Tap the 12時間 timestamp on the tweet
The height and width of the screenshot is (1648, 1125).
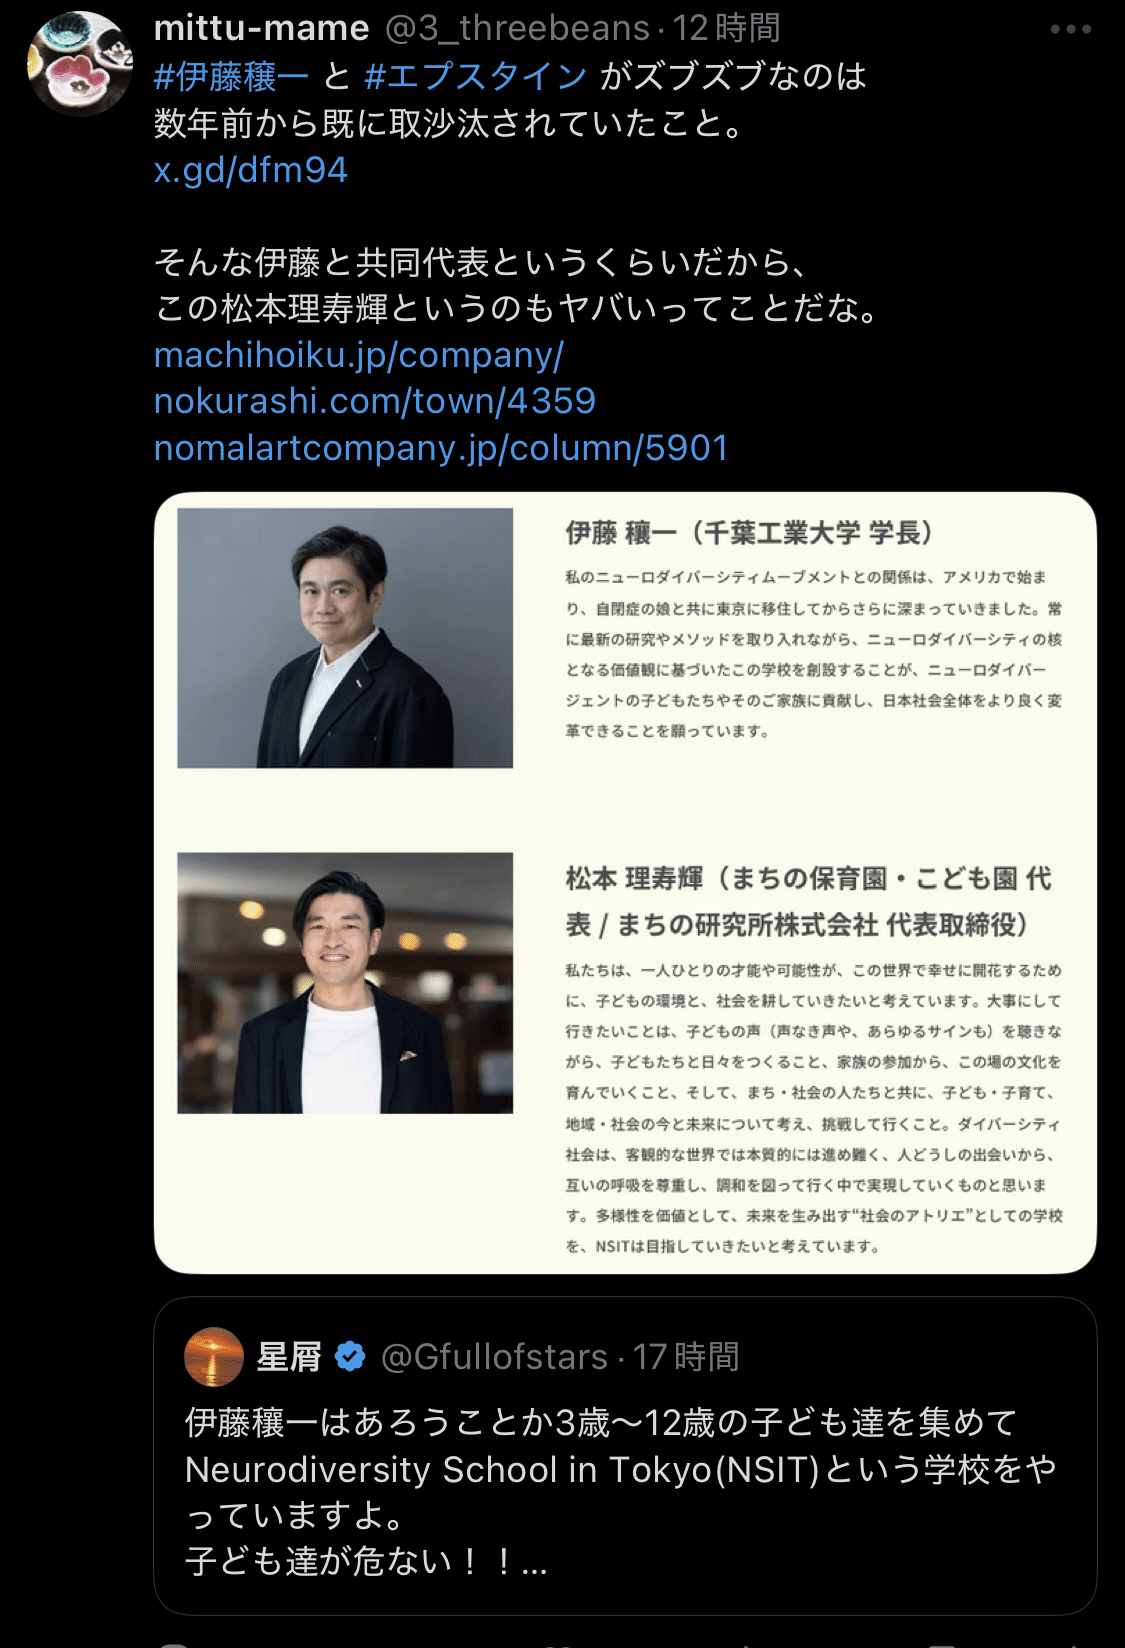pos(726,29)
